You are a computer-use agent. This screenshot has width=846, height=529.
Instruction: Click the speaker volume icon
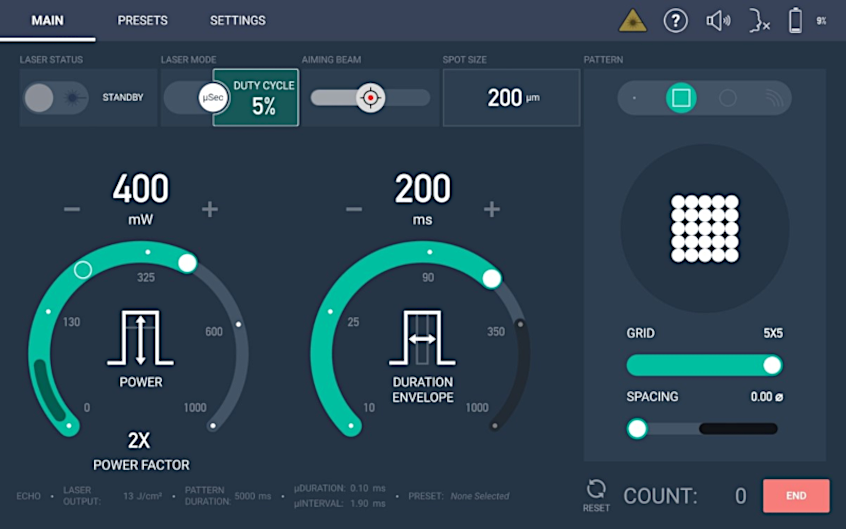pos(718,20)
